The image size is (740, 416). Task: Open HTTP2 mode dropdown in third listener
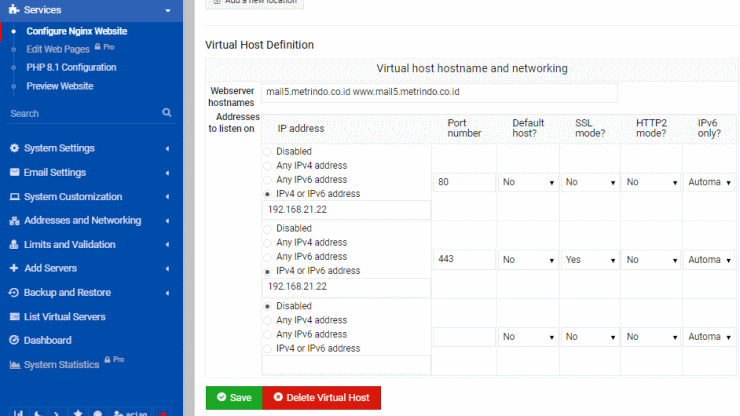tap(651, 337)
